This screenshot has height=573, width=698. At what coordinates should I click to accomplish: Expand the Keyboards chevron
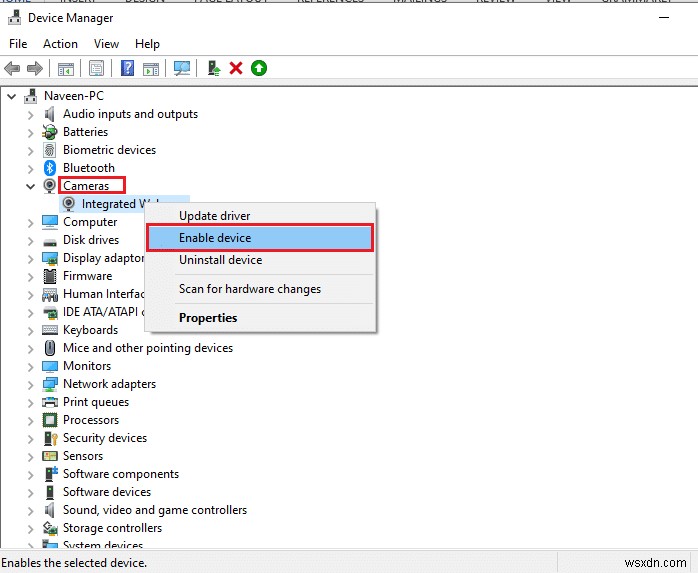30,331
